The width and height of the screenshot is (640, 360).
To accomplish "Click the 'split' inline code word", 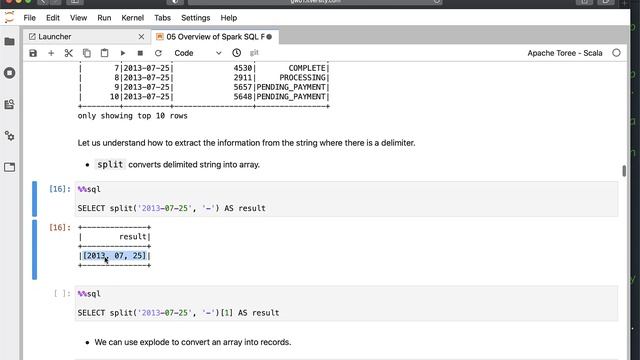I will pos(110,164).
